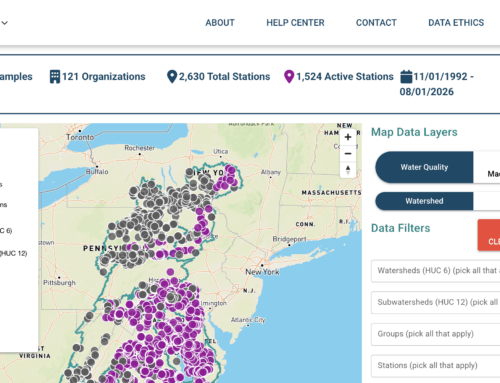Click the Rochester label on the map
Image resolution: width=500 pixels, height=383 pixels.
tap(140, 148)
